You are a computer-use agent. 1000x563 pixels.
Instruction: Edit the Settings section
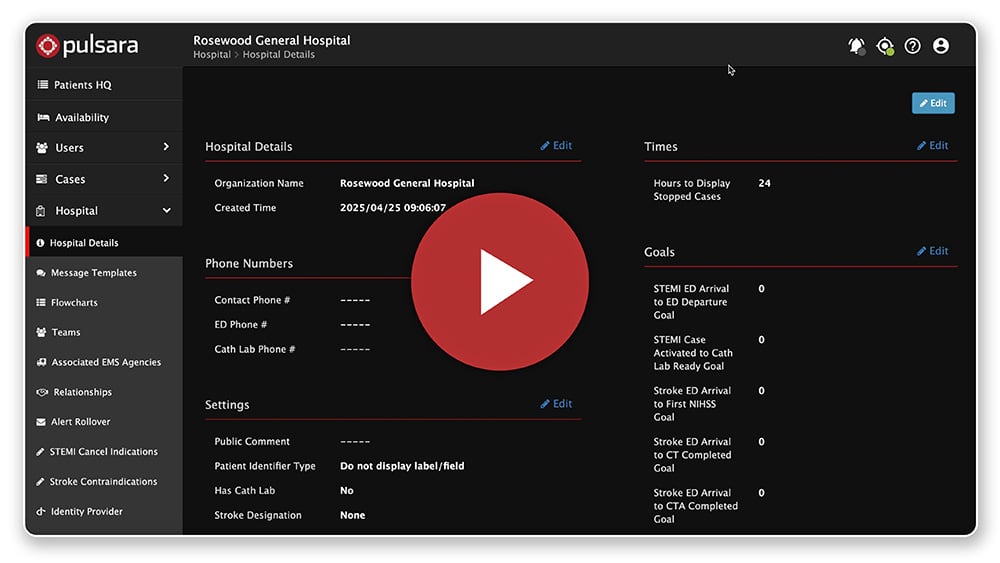[556, 404]
